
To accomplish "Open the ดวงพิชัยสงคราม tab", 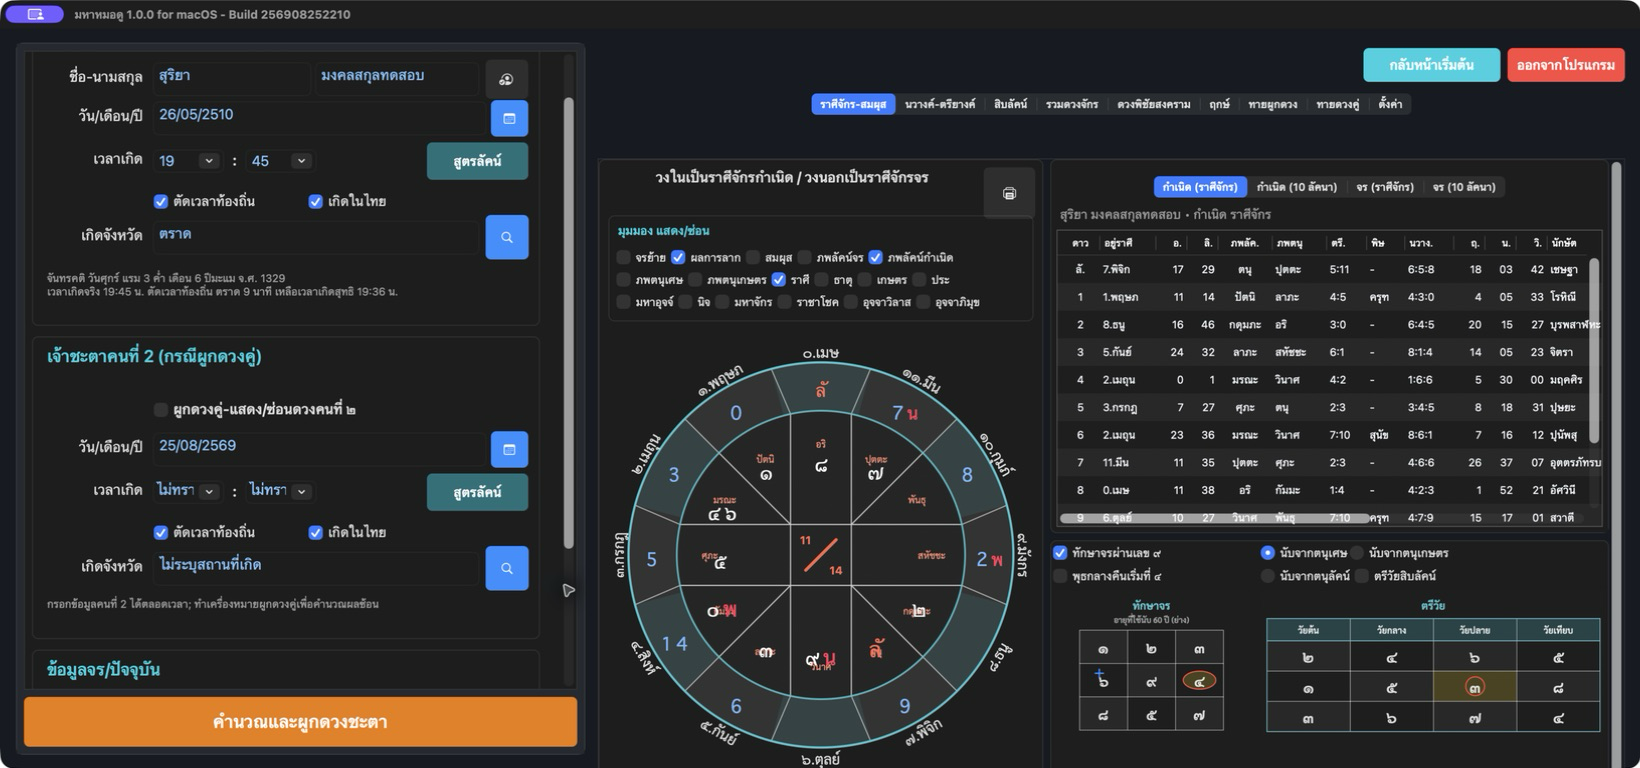I will point(1154,104).
